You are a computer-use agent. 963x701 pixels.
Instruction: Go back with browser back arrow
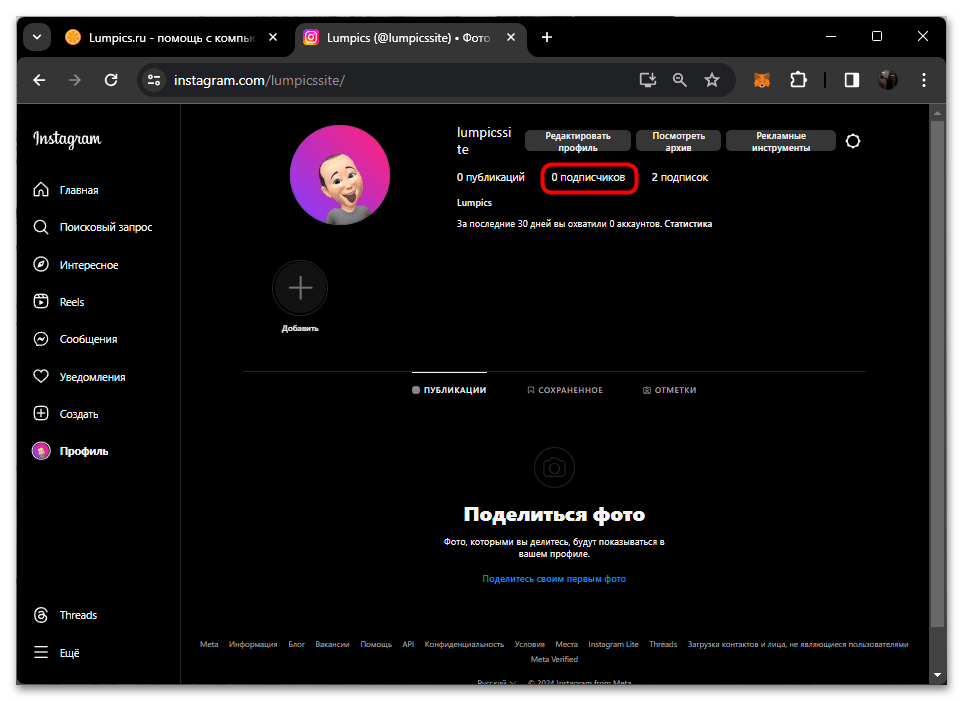point(39,80)
